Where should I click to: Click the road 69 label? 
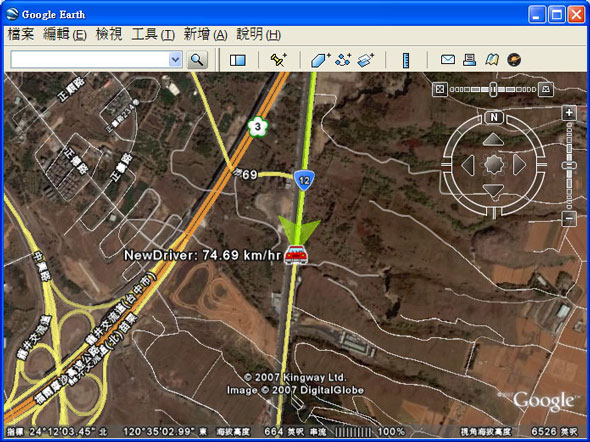249,175
